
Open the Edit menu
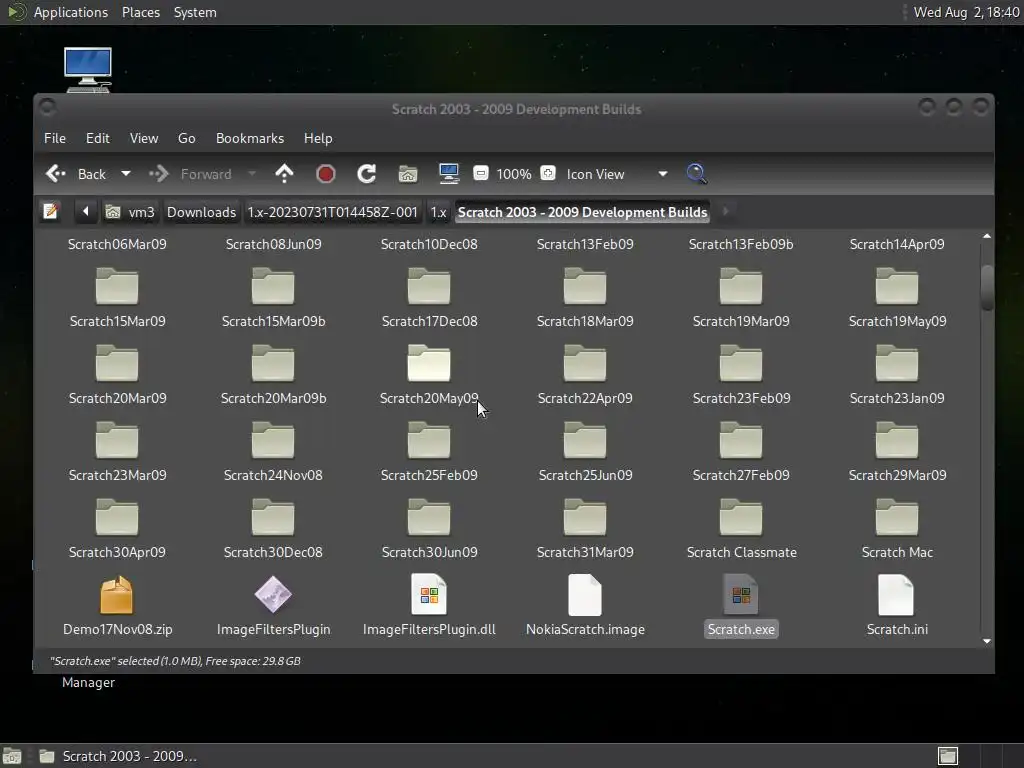click(x=97, y=138)
